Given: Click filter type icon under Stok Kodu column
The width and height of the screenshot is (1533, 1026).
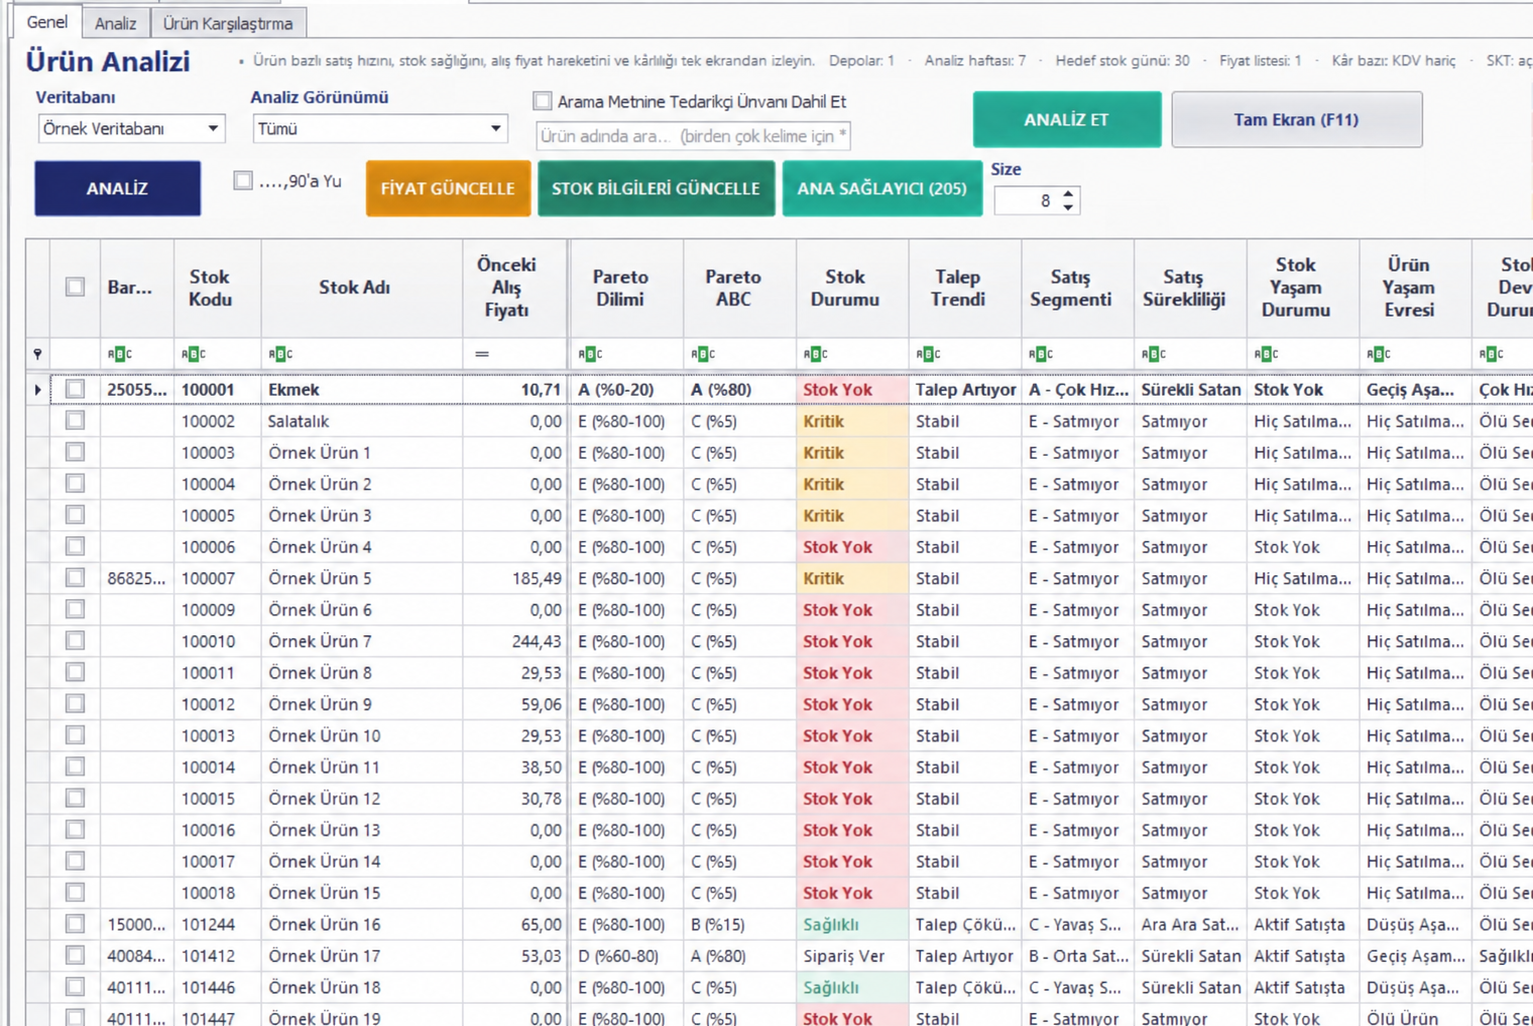Looking at the screenshot, I should pos(194,354).
